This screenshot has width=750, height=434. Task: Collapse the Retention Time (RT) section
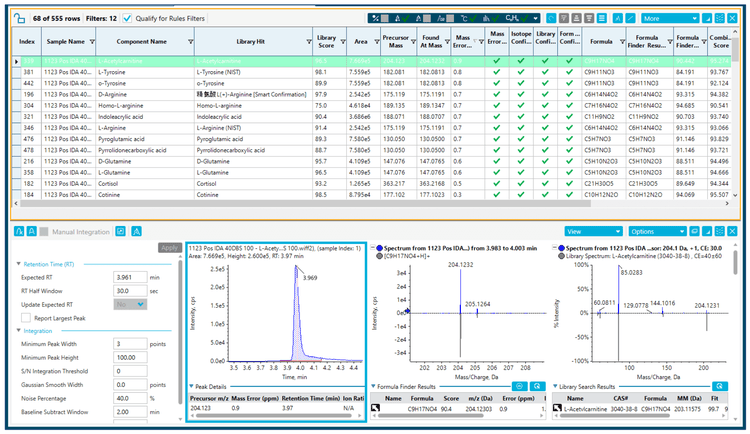(x=17, y=263)
